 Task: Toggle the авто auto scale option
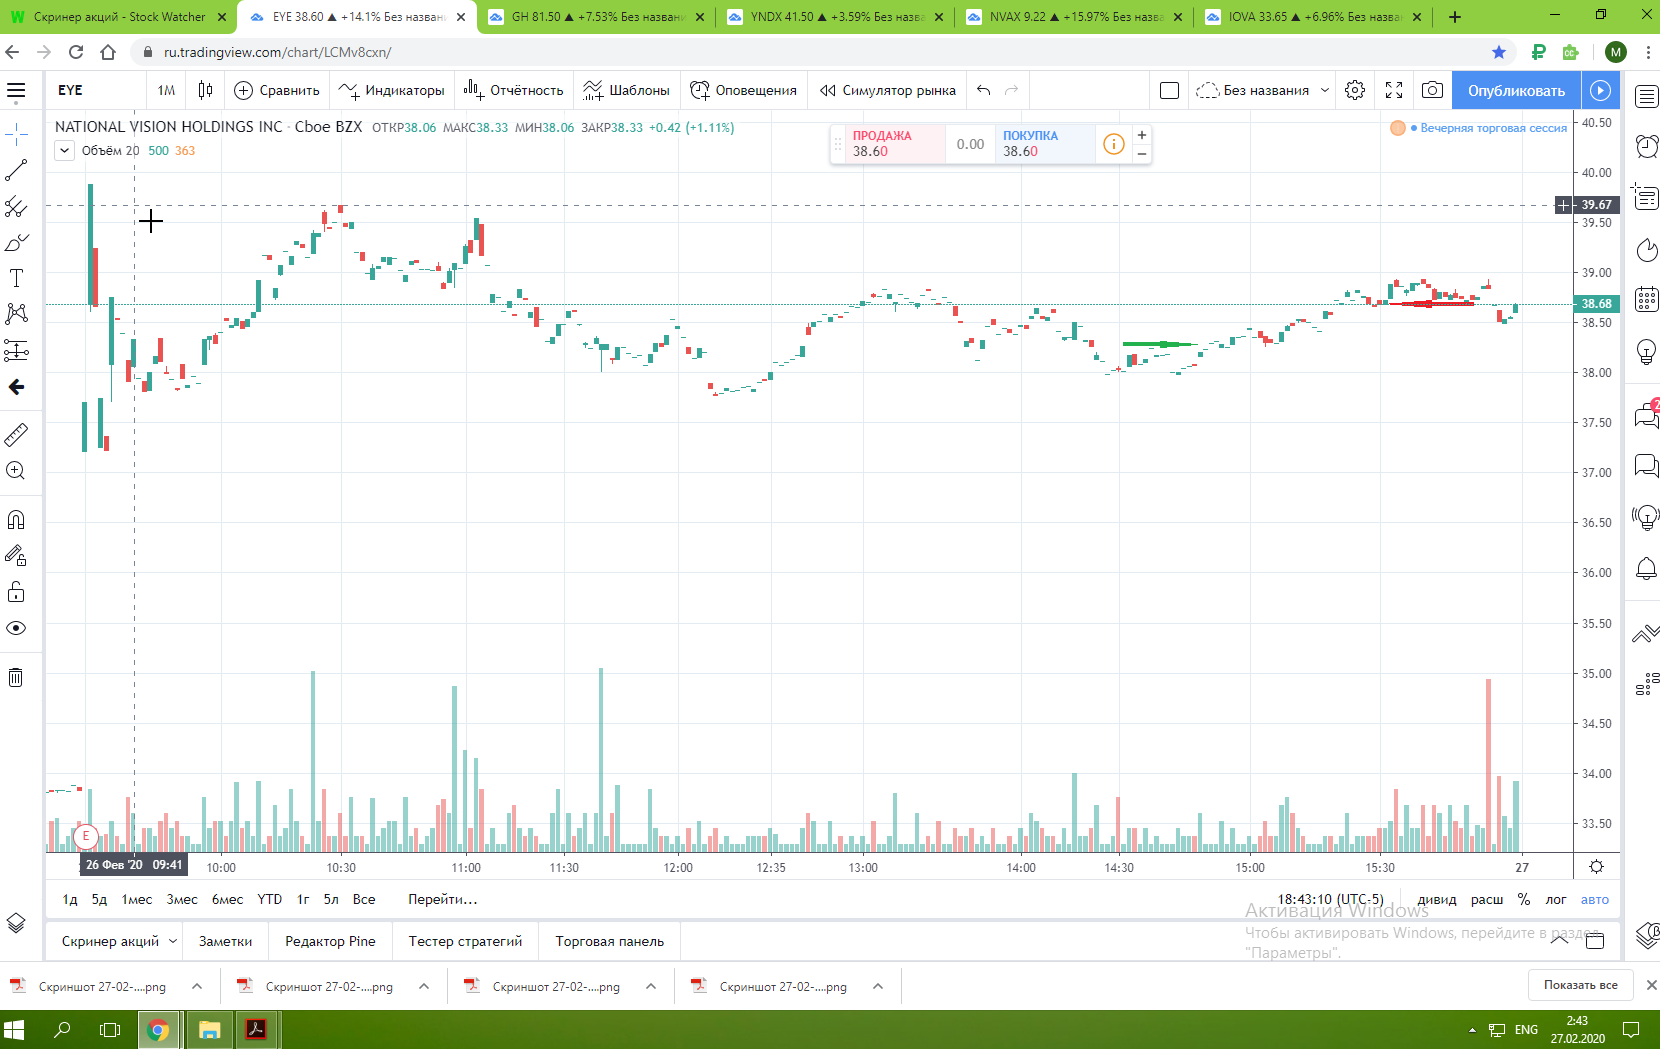click(x=1595, y=899)
